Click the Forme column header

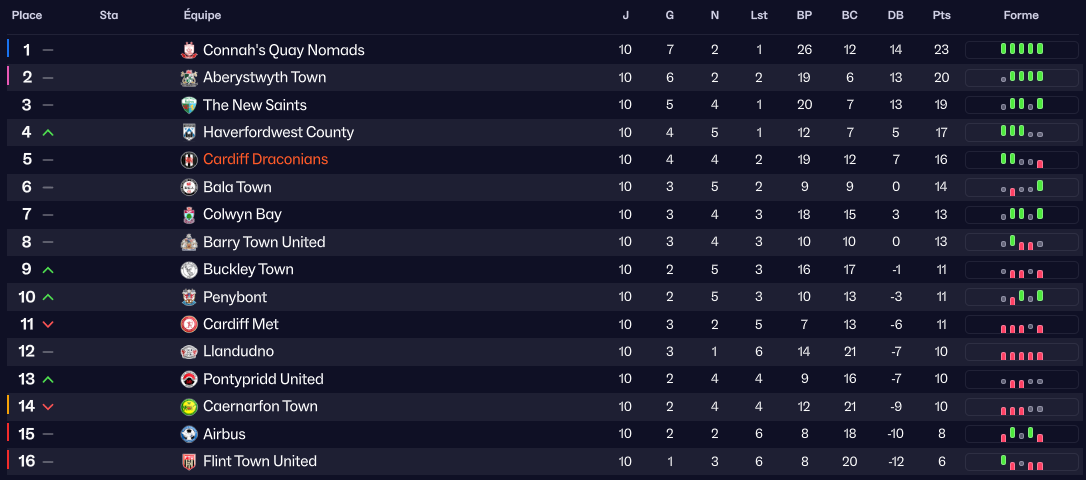pos(1021,15)
